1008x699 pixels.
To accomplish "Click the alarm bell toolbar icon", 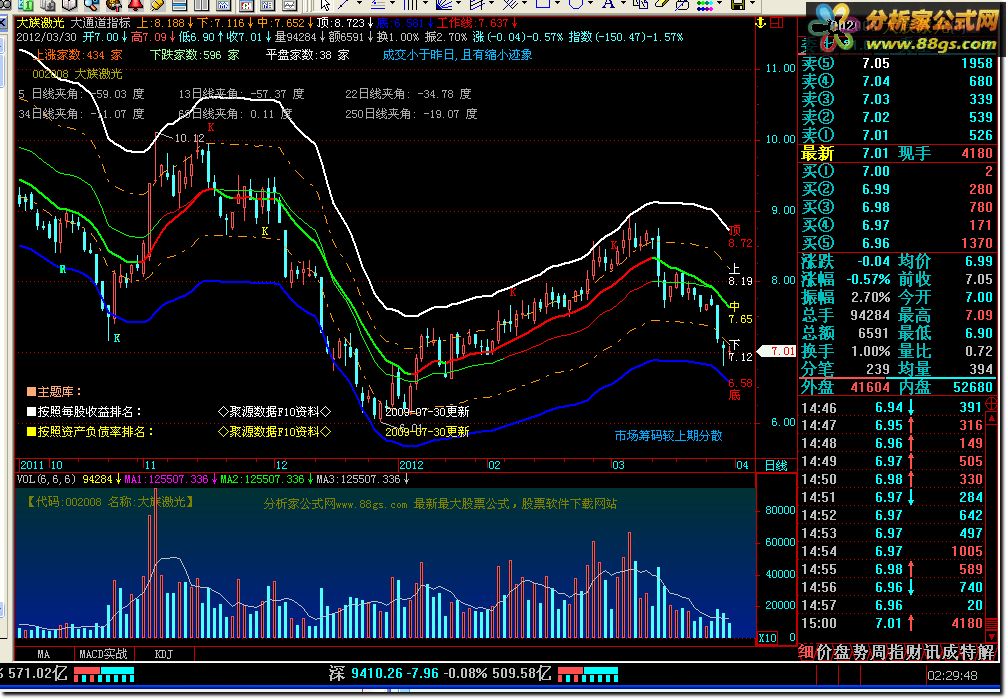I will pos(136,5).
